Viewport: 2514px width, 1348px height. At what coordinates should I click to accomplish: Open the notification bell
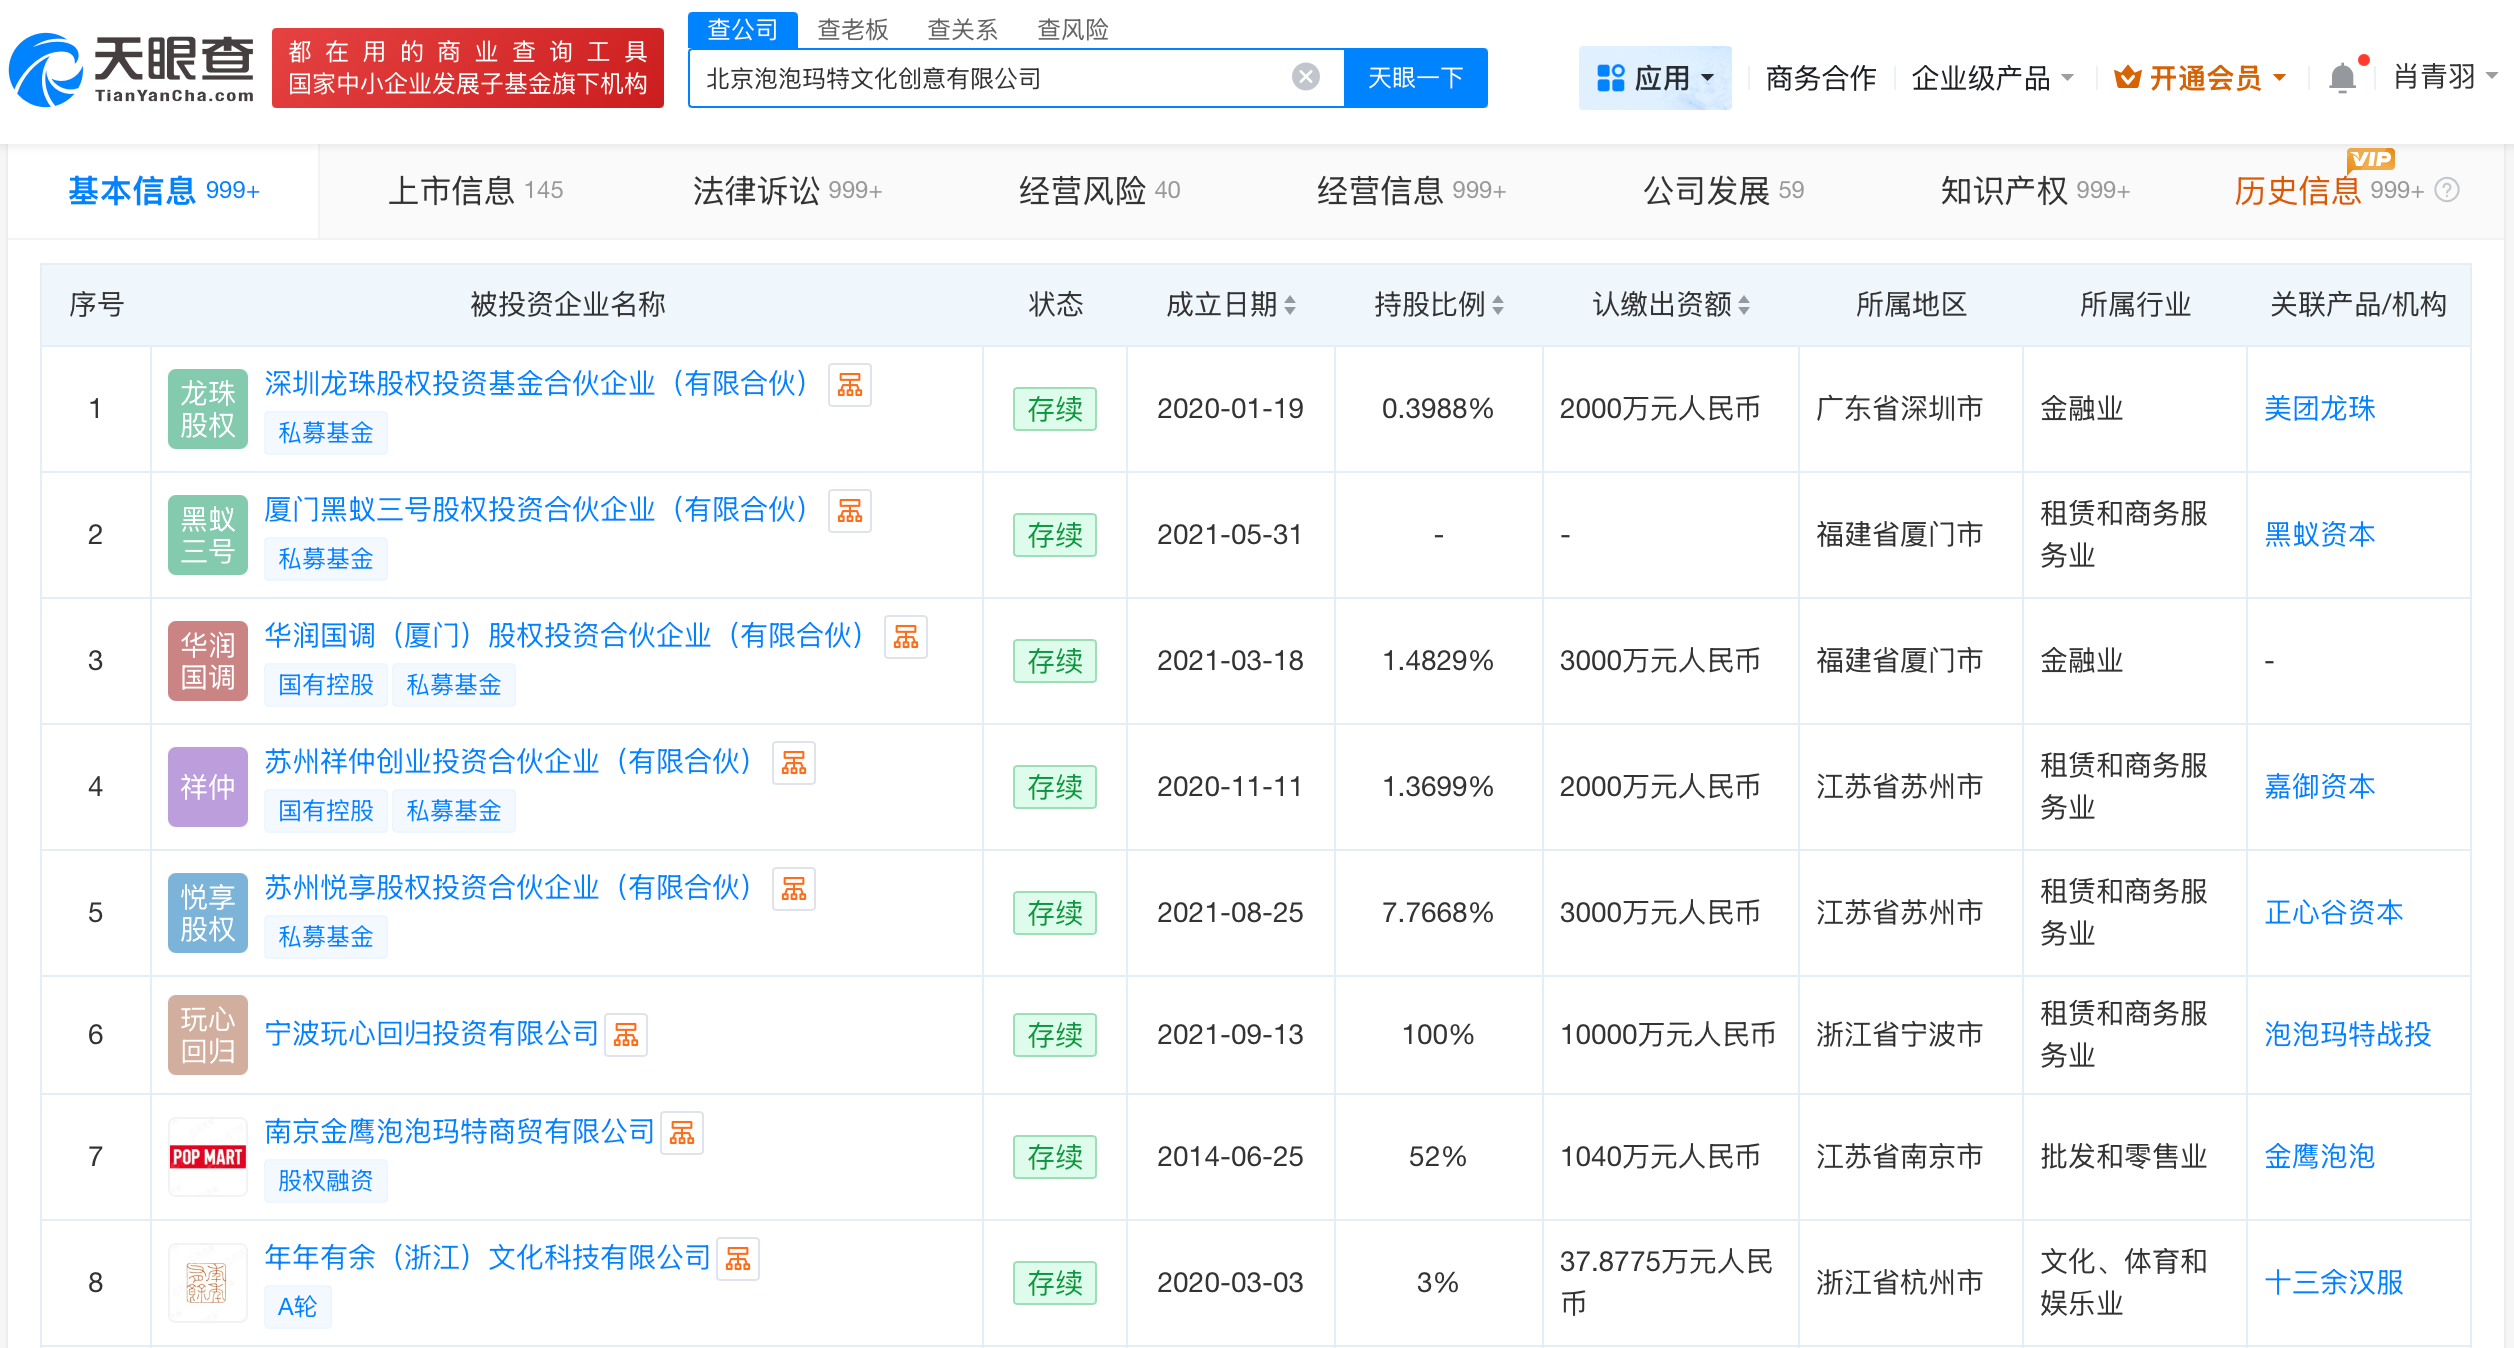tap(2342, 77)
